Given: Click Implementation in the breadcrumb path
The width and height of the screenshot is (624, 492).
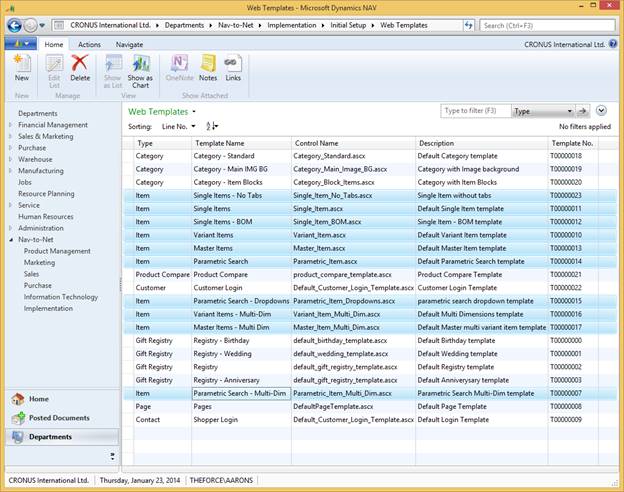Looking at the screenshot, I should pyautogui.click(x=292, y=25).
